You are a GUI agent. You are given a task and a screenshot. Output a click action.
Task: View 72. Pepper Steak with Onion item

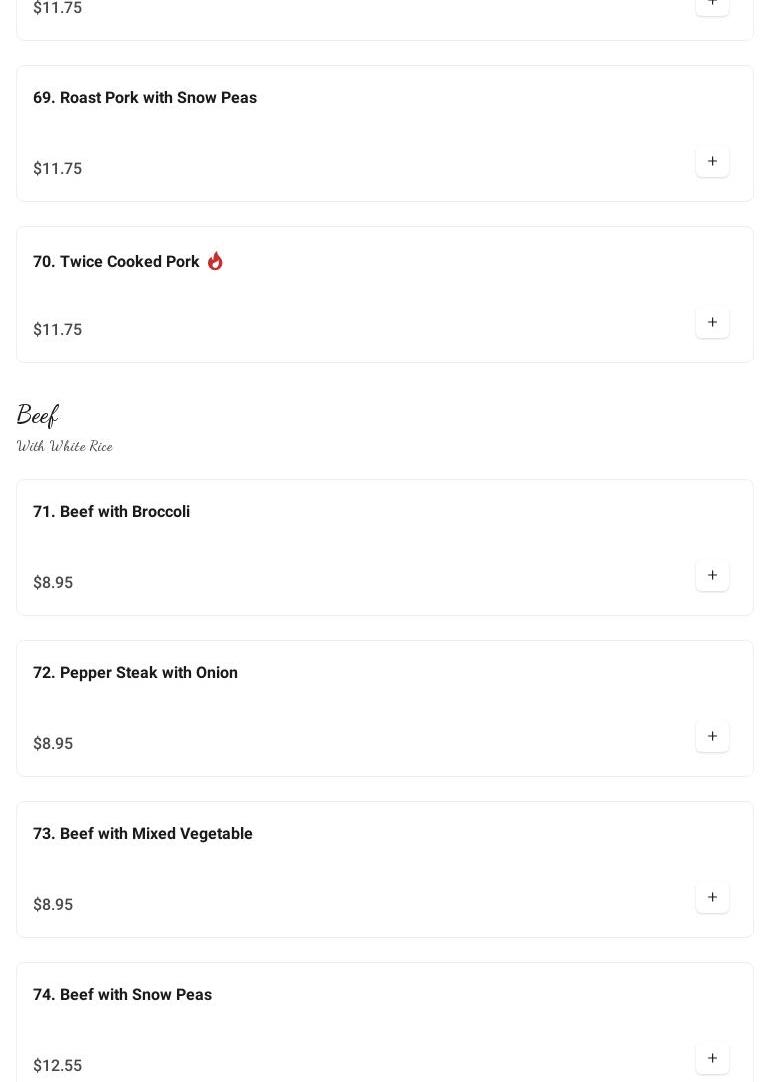[x=135, y=673]
